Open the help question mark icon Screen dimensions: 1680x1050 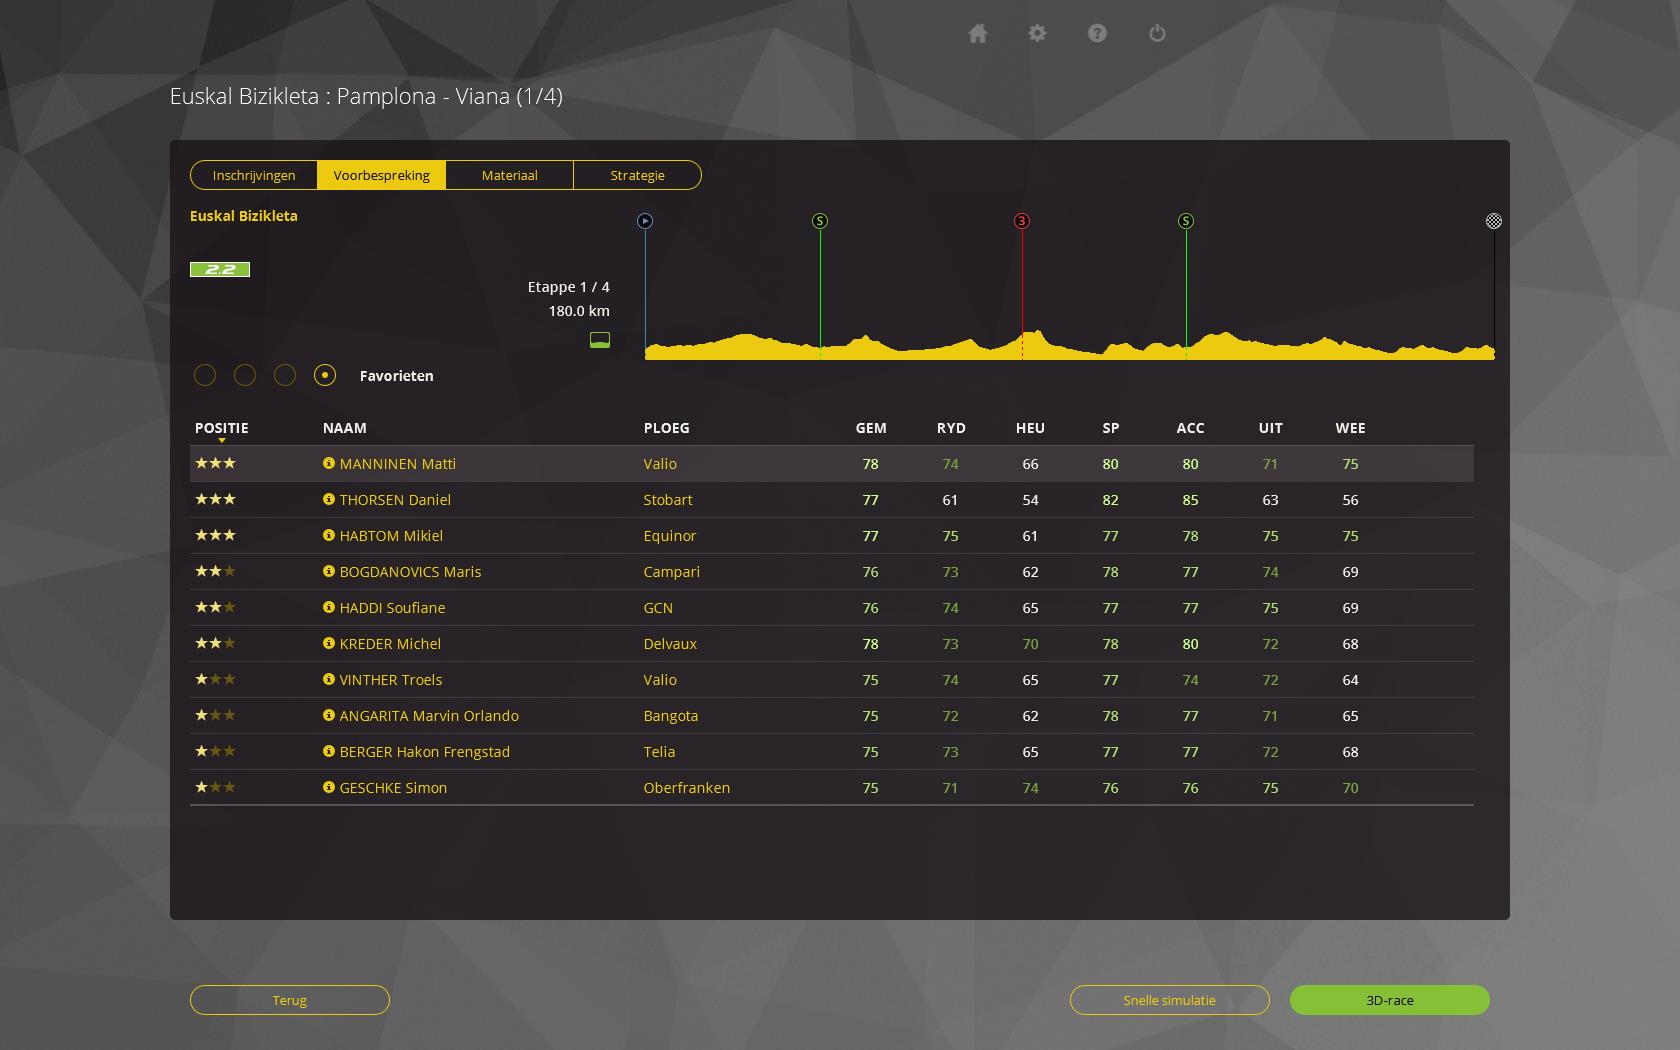1097,34
